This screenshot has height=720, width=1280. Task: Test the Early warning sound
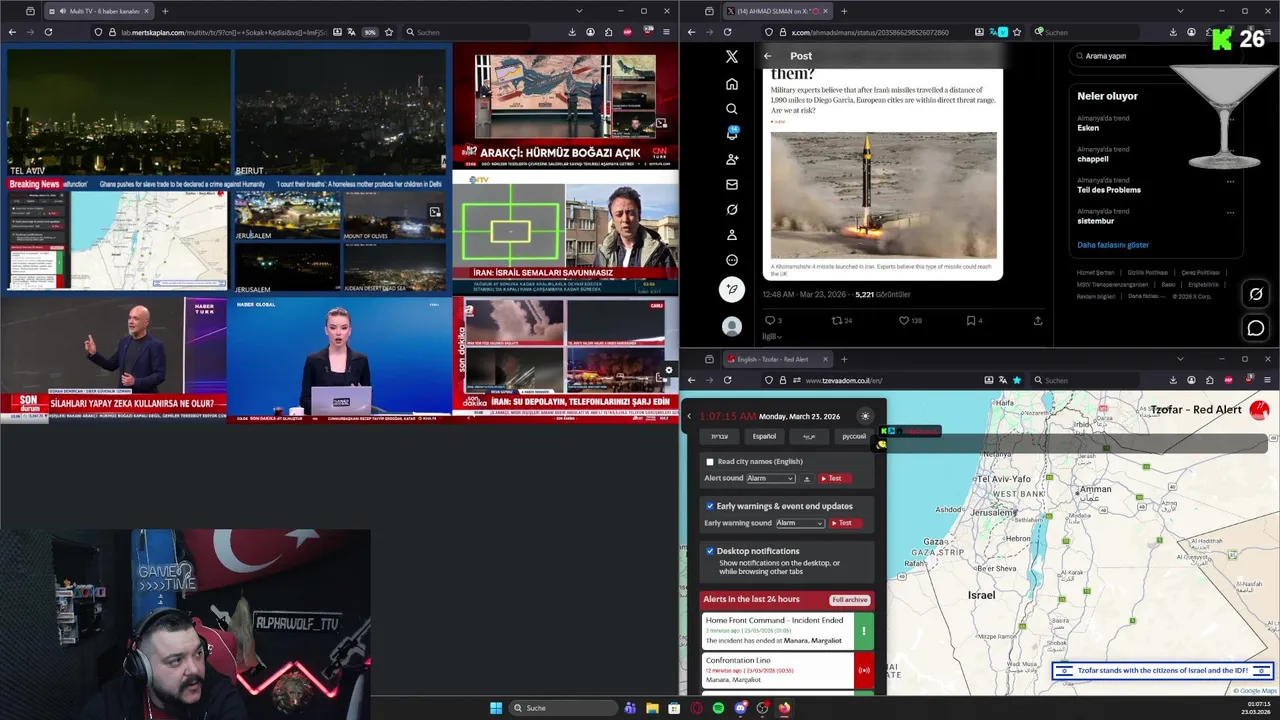[845, 523]
